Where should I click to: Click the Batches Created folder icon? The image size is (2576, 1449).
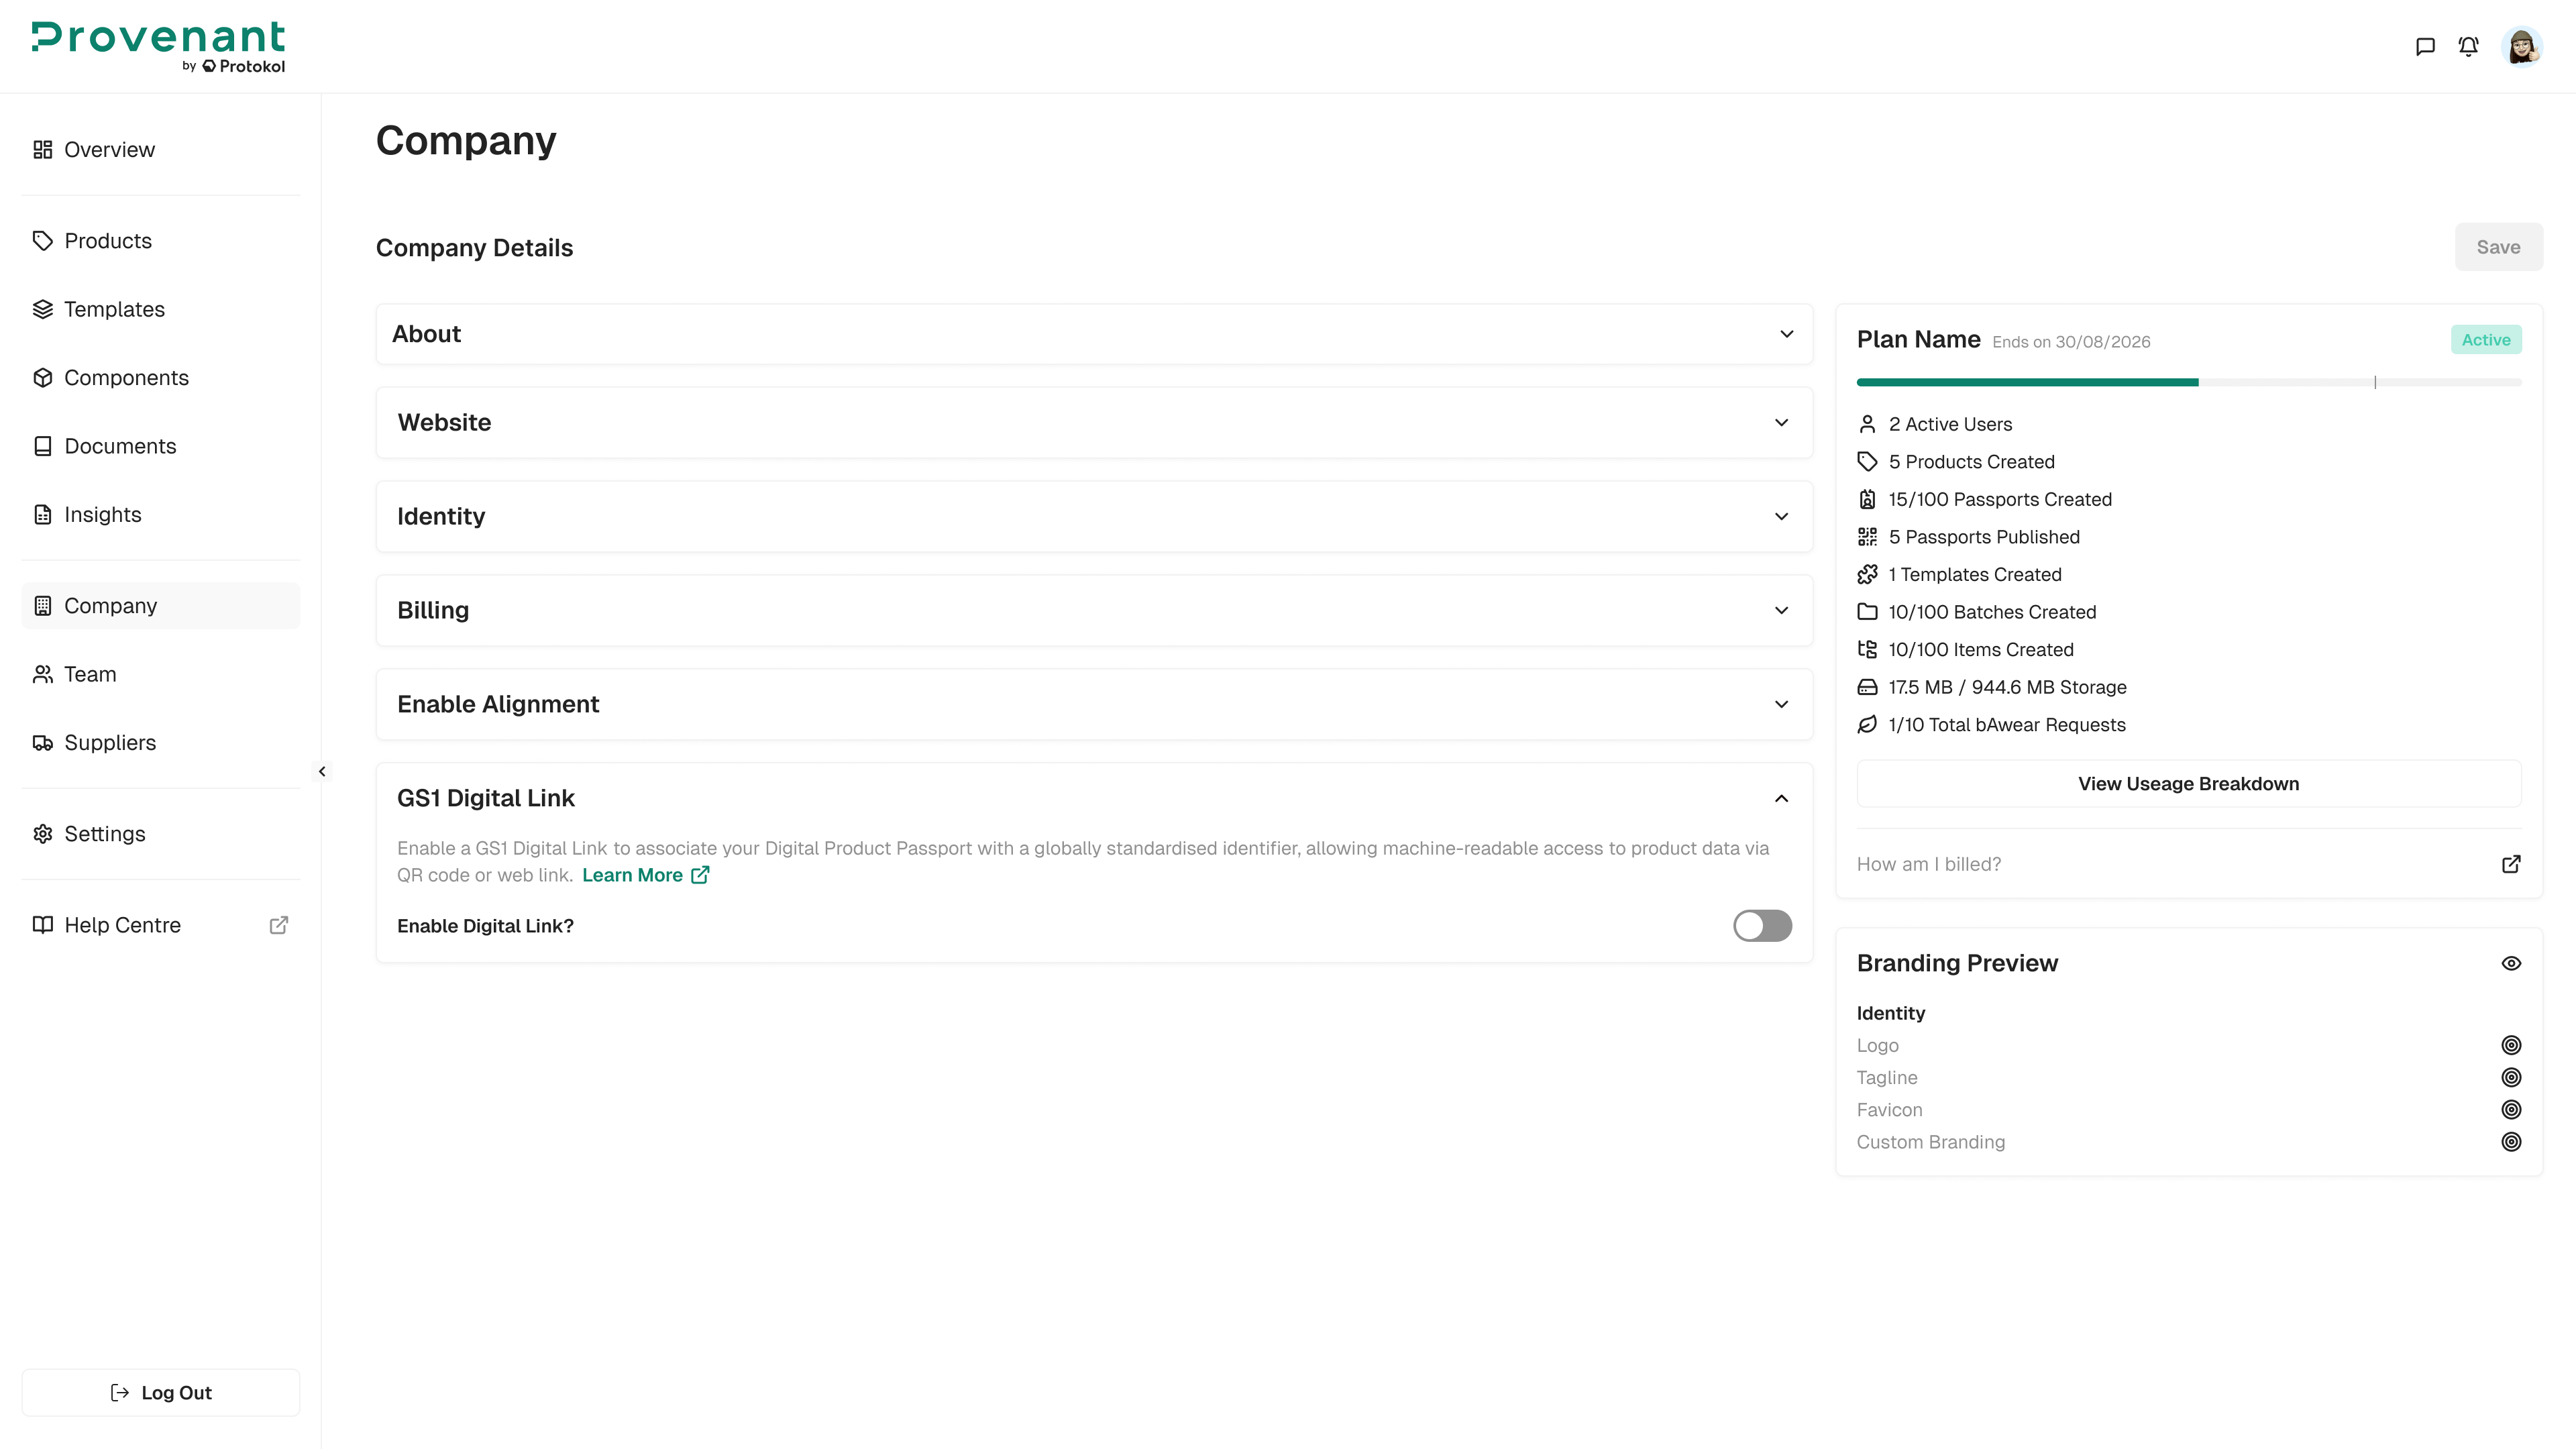(x=1867, y=612)
